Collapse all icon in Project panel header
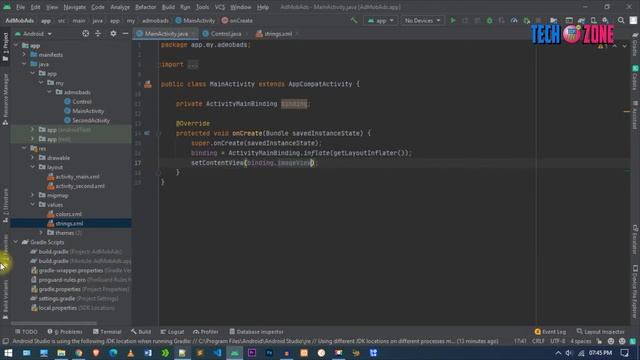Screen dimensions: 640x360 click(98, 33)
